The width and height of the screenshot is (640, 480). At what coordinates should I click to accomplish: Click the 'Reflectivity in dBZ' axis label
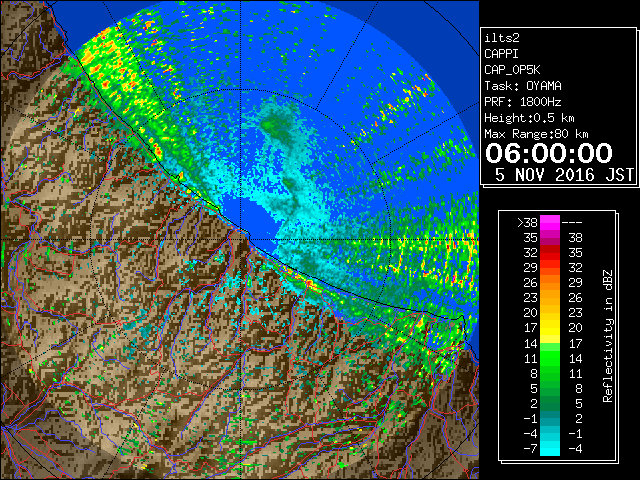pyautogui.click(x=608, y=336)
